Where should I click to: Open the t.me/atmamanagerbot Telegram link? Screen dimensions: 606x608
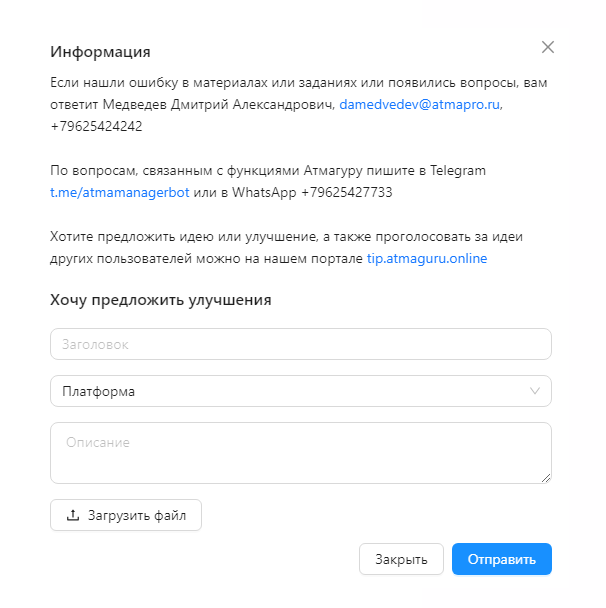click(x=120, y=192)
